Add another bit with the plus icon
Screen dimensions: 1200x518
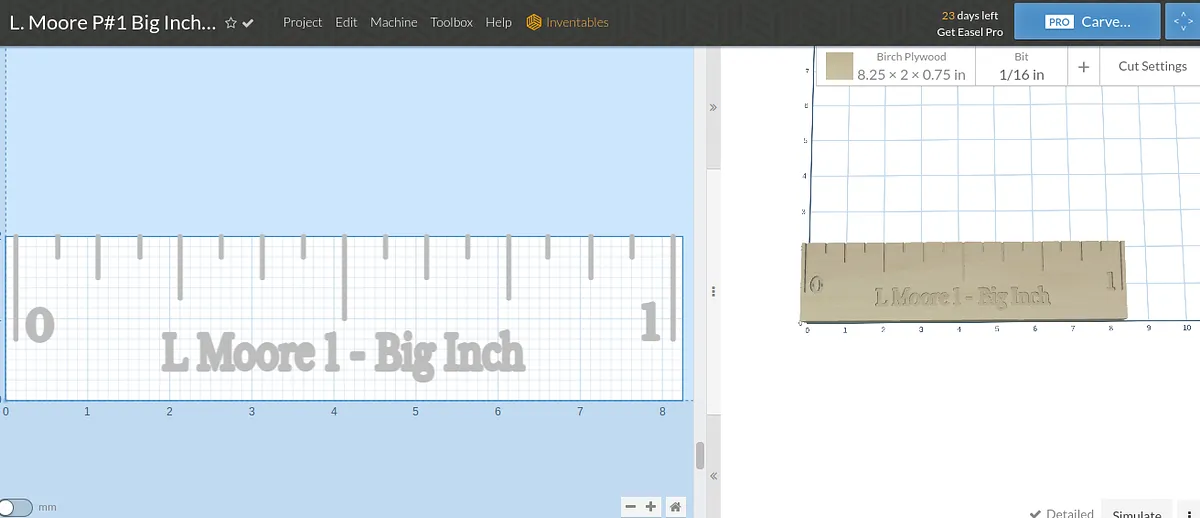(x=1084, y=67)
